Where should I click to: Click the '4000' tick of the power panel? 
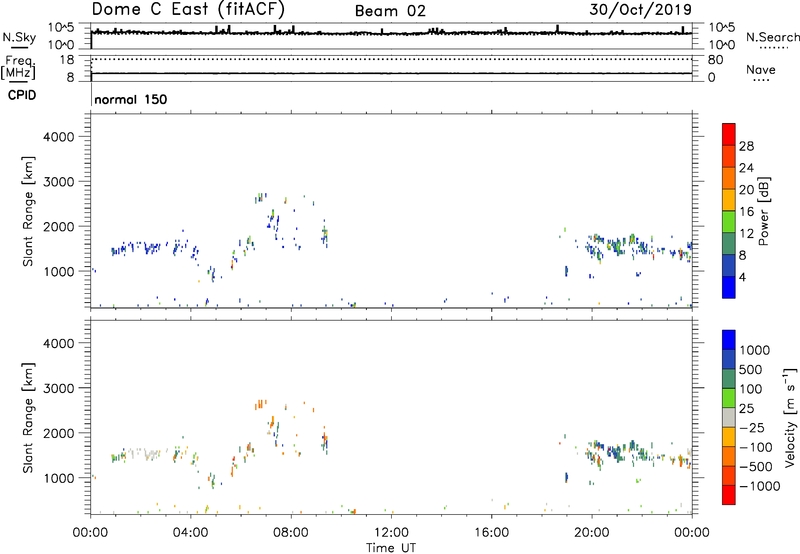58,137
